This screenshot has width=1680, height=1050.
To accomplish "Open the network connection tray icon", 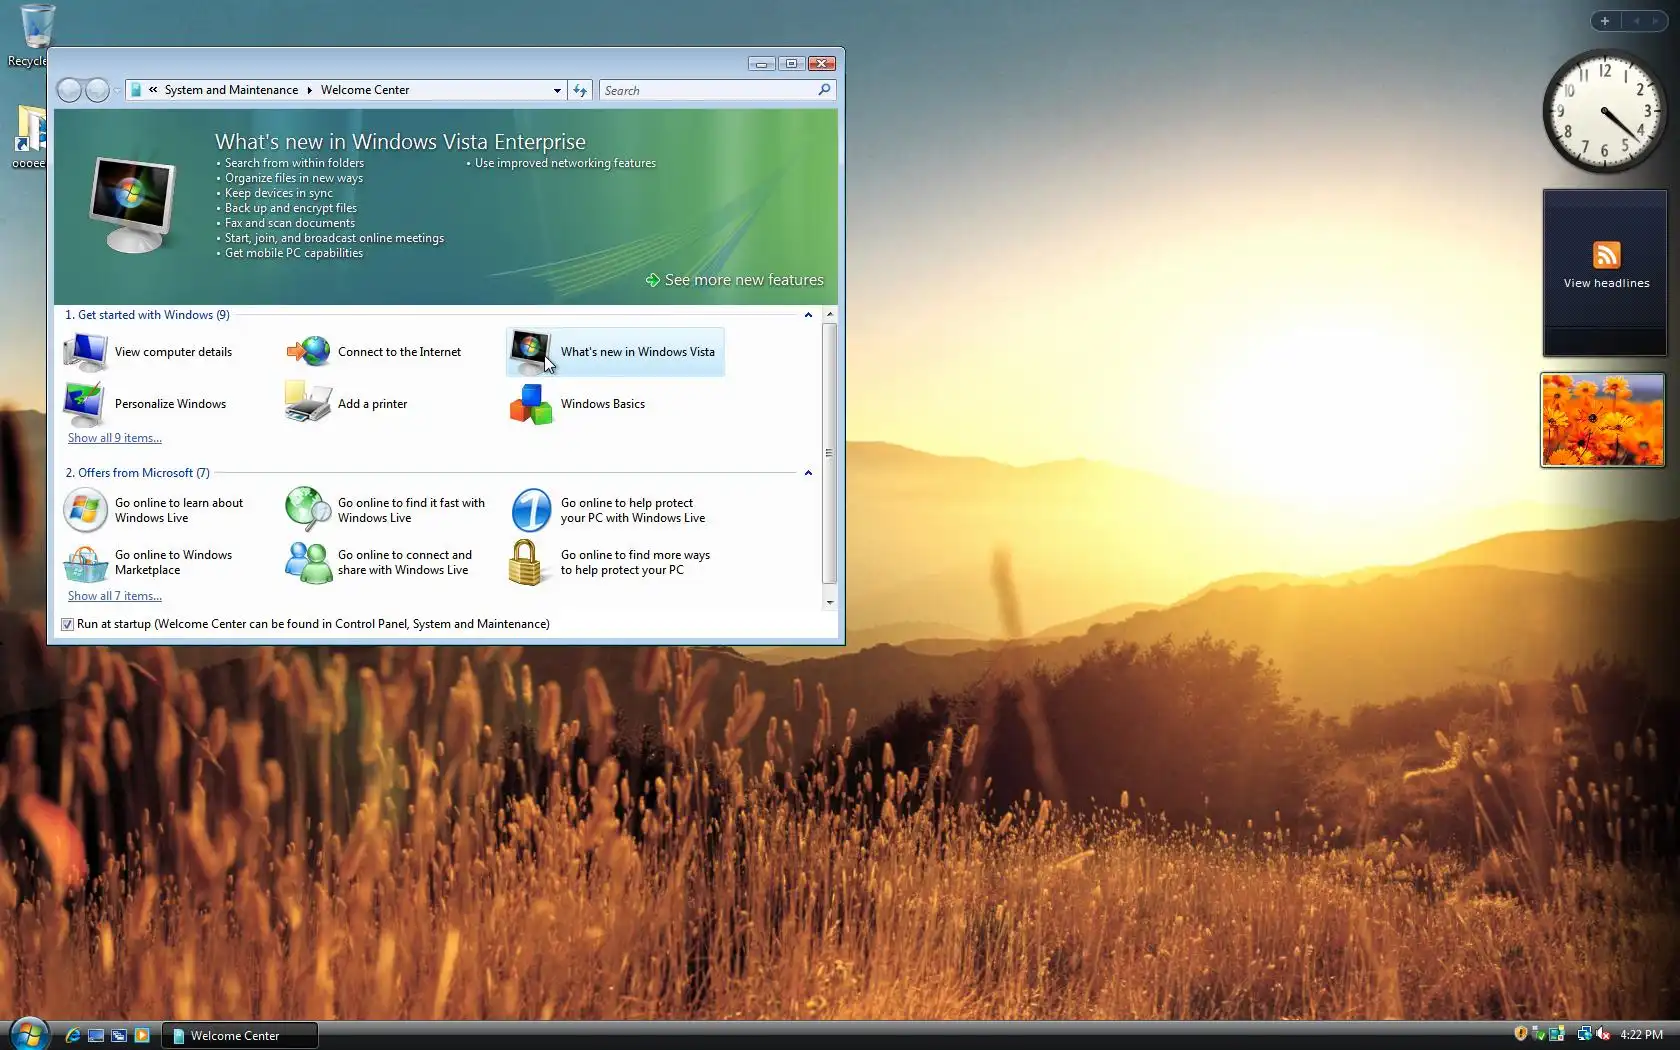I will (x=1584, y=1034).
